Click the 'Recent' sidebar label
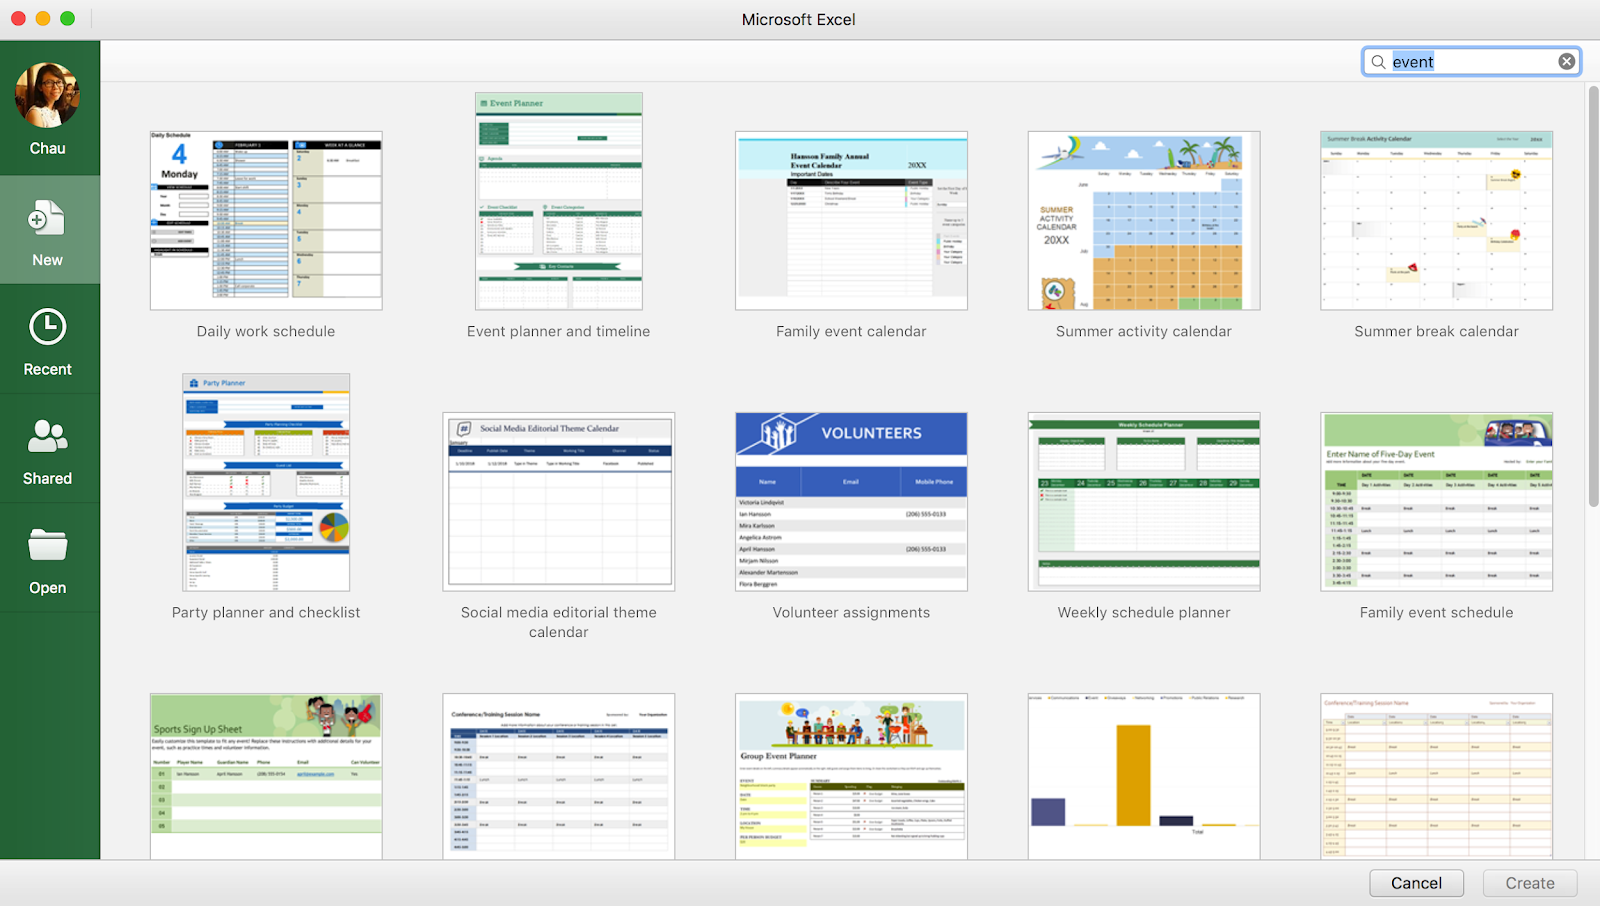The width and height of the screenshot is (1600, 906). click(47, 369)
